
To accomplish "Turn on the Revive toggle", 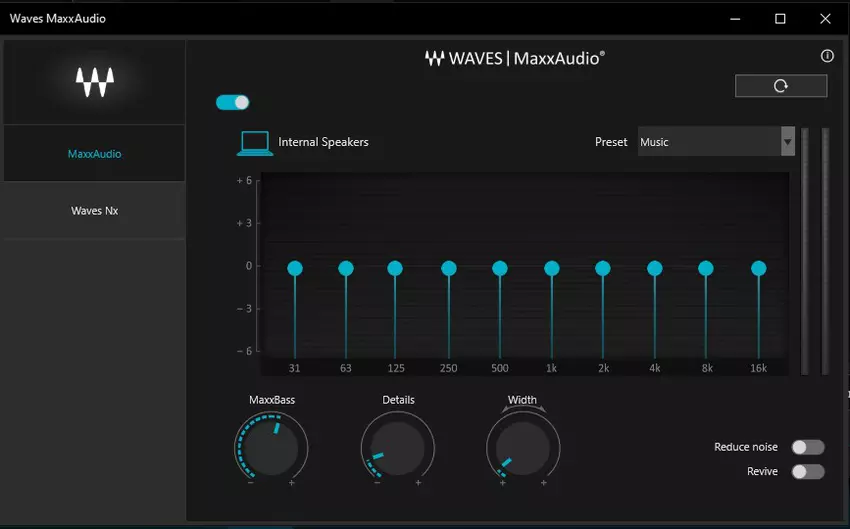I will coord(808,472).
